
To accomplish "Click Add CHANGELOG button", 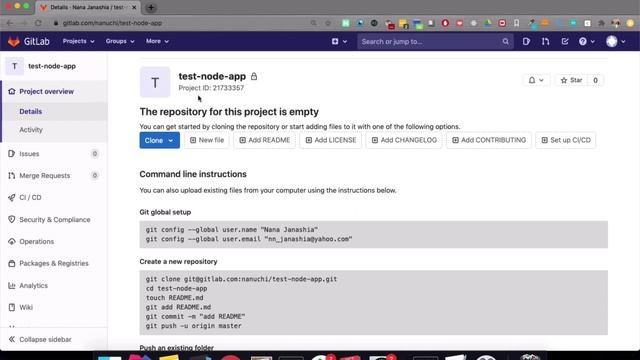I will coord(404,140).
